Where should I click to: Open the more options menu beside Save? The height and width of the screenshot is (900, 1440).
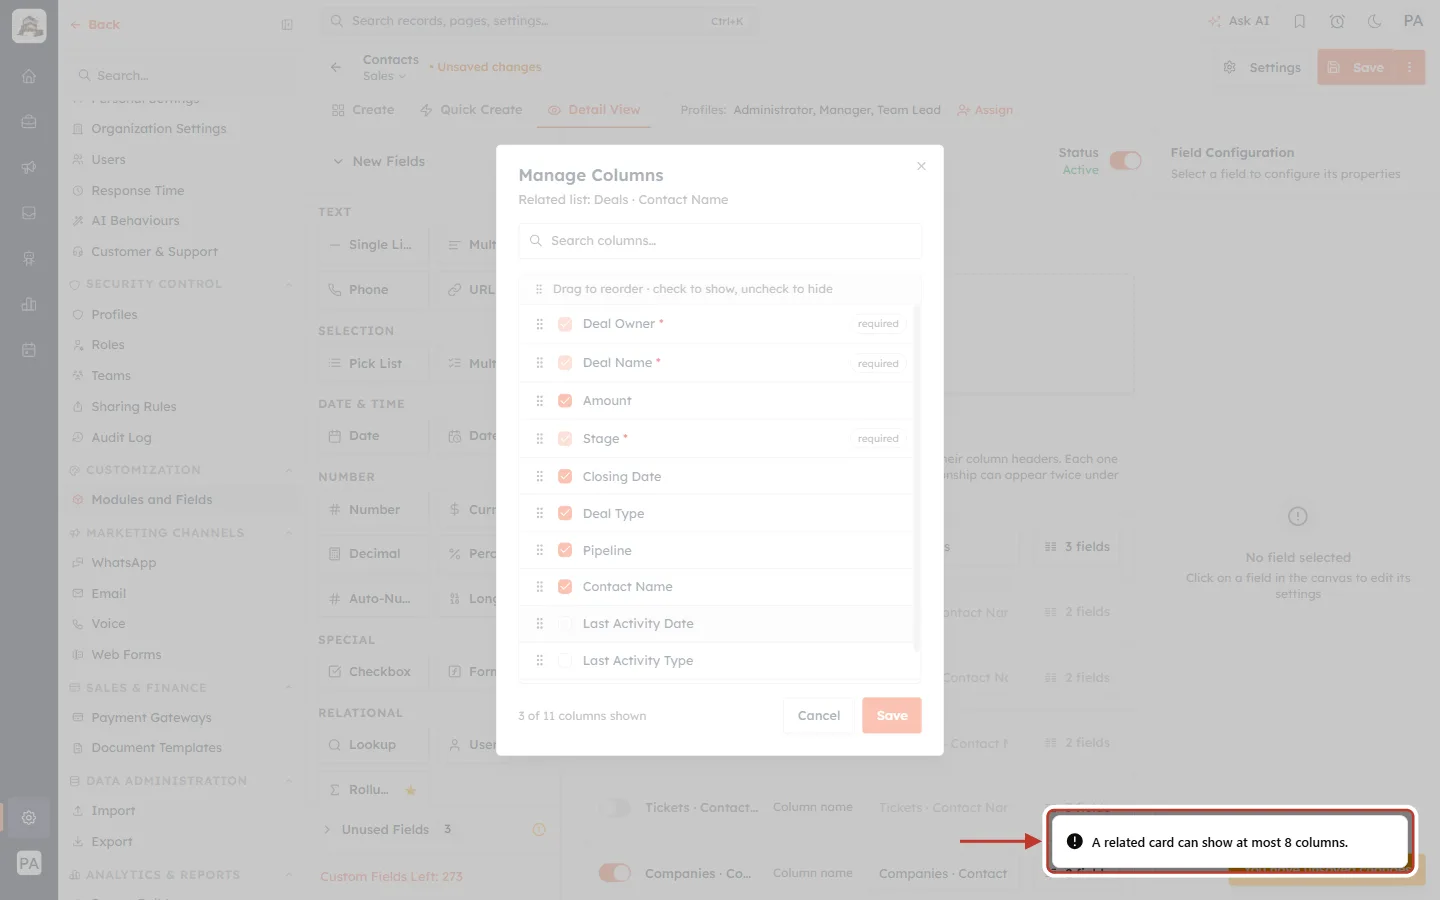click(1410, 67)
